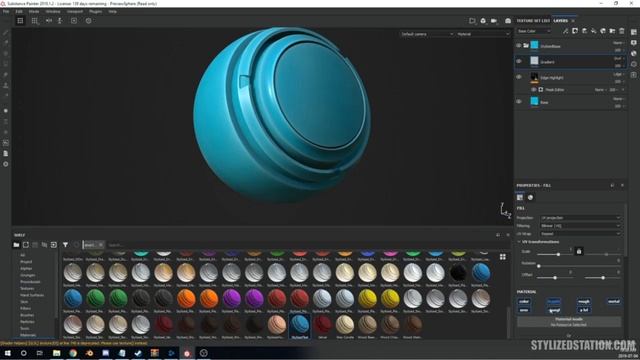
Task: Select the Paint brush tool
Action: [6, 32]
